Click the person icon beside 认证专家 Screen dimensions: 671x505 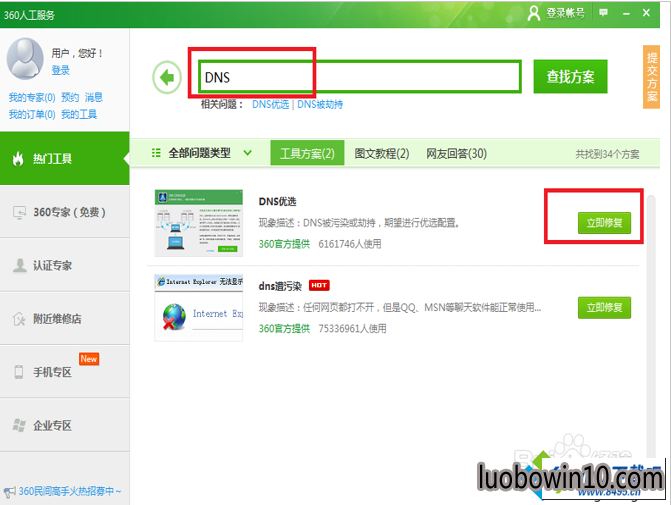point(19,265)
